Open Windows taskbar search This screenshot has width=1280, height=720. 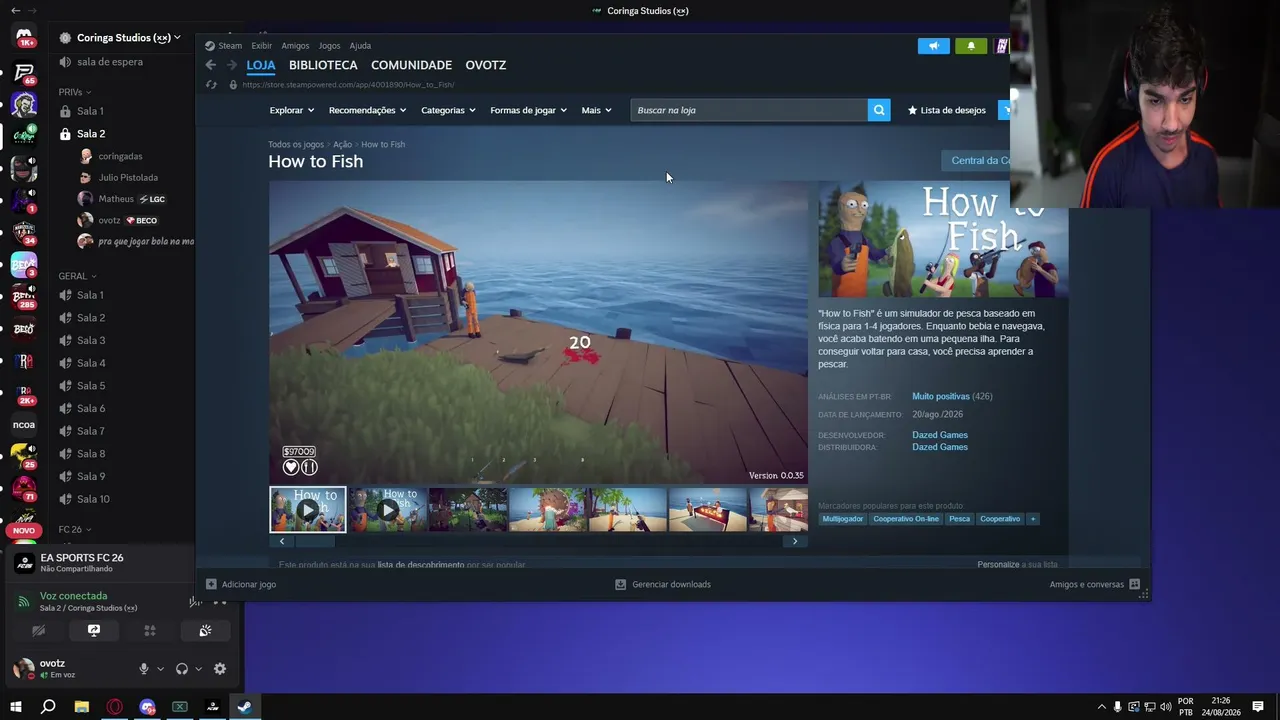tap(48, 707)
